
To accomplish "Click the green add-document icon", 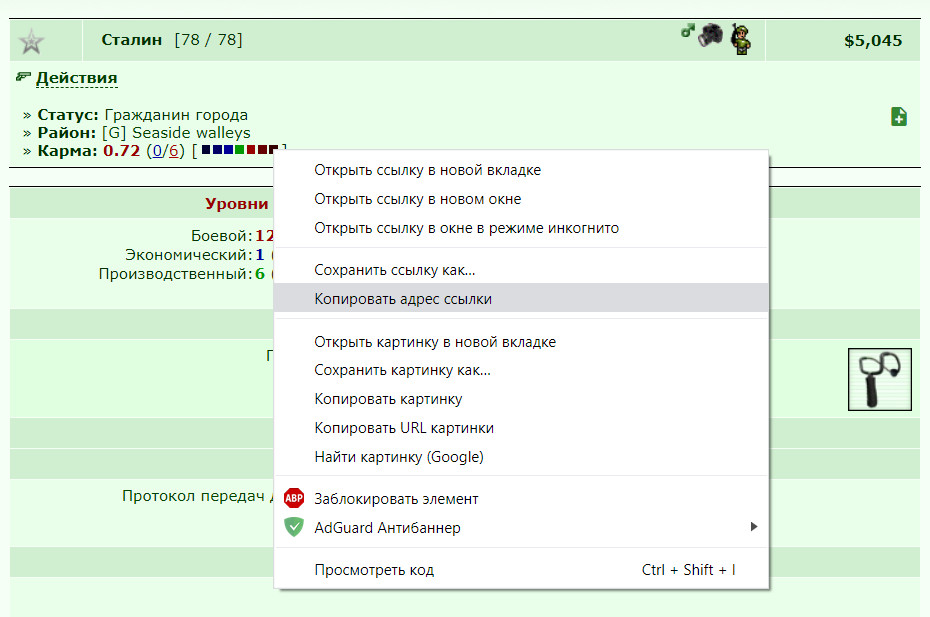I will (899, 116).
